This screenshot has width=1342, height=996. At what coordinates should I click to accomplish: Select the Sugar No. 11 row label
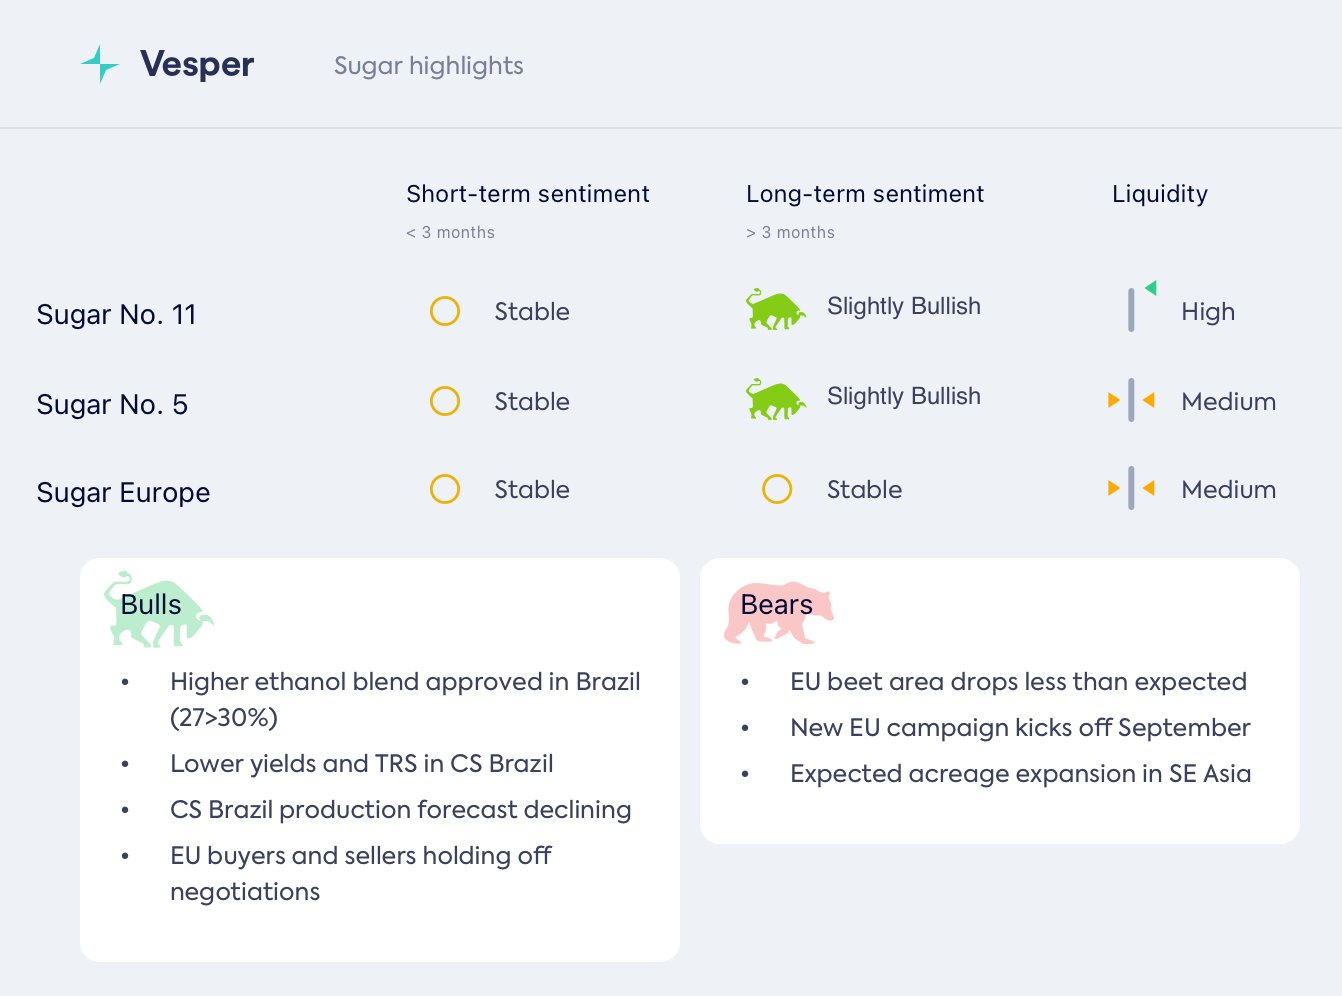tap(116, 315)
